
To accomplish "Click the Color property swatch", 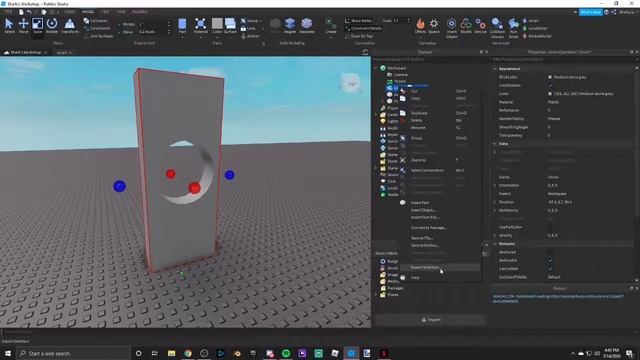I will (x=550, y=94).
